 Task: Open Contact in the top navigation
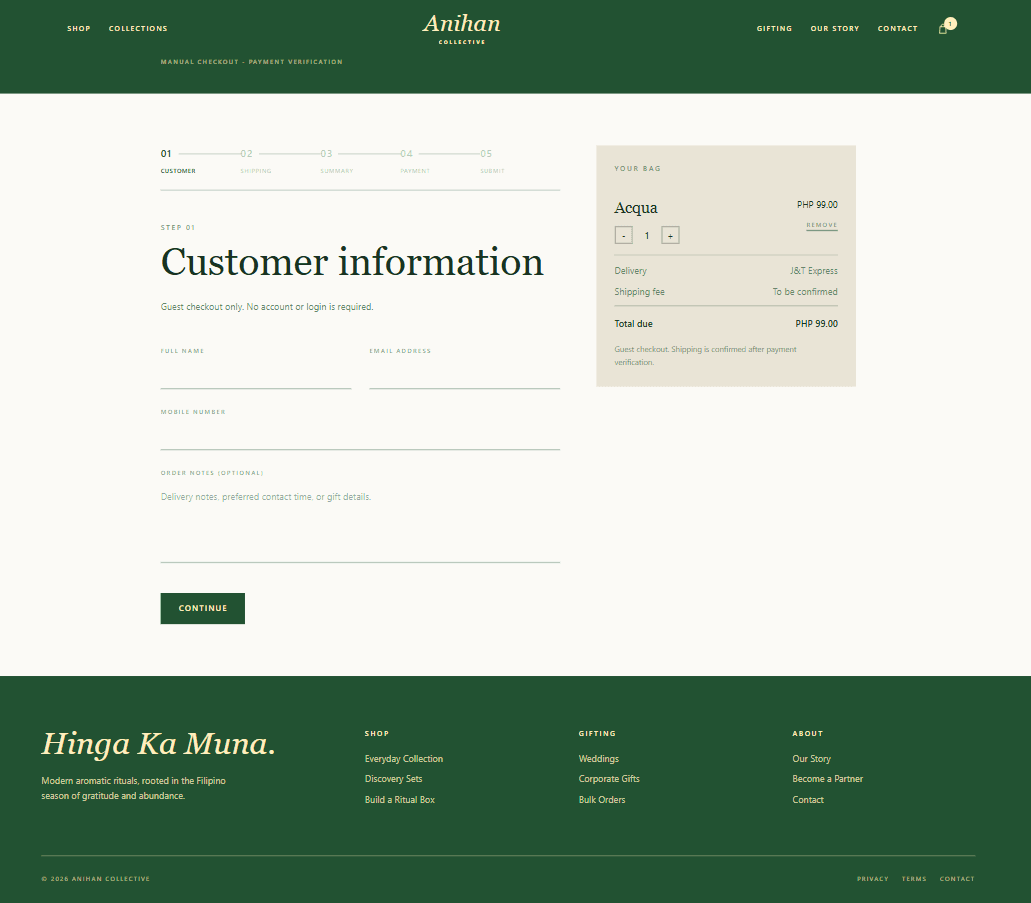897,28
